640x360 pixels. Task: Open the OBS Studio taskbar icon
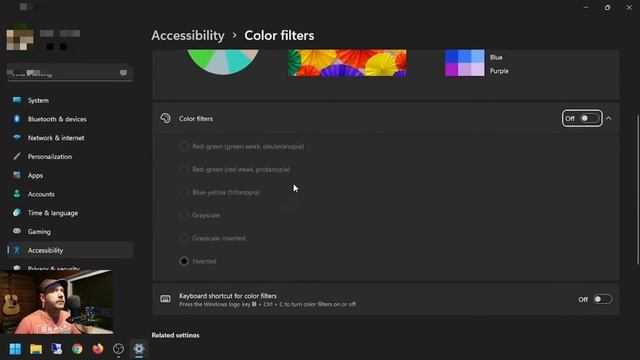coord(118,349)
